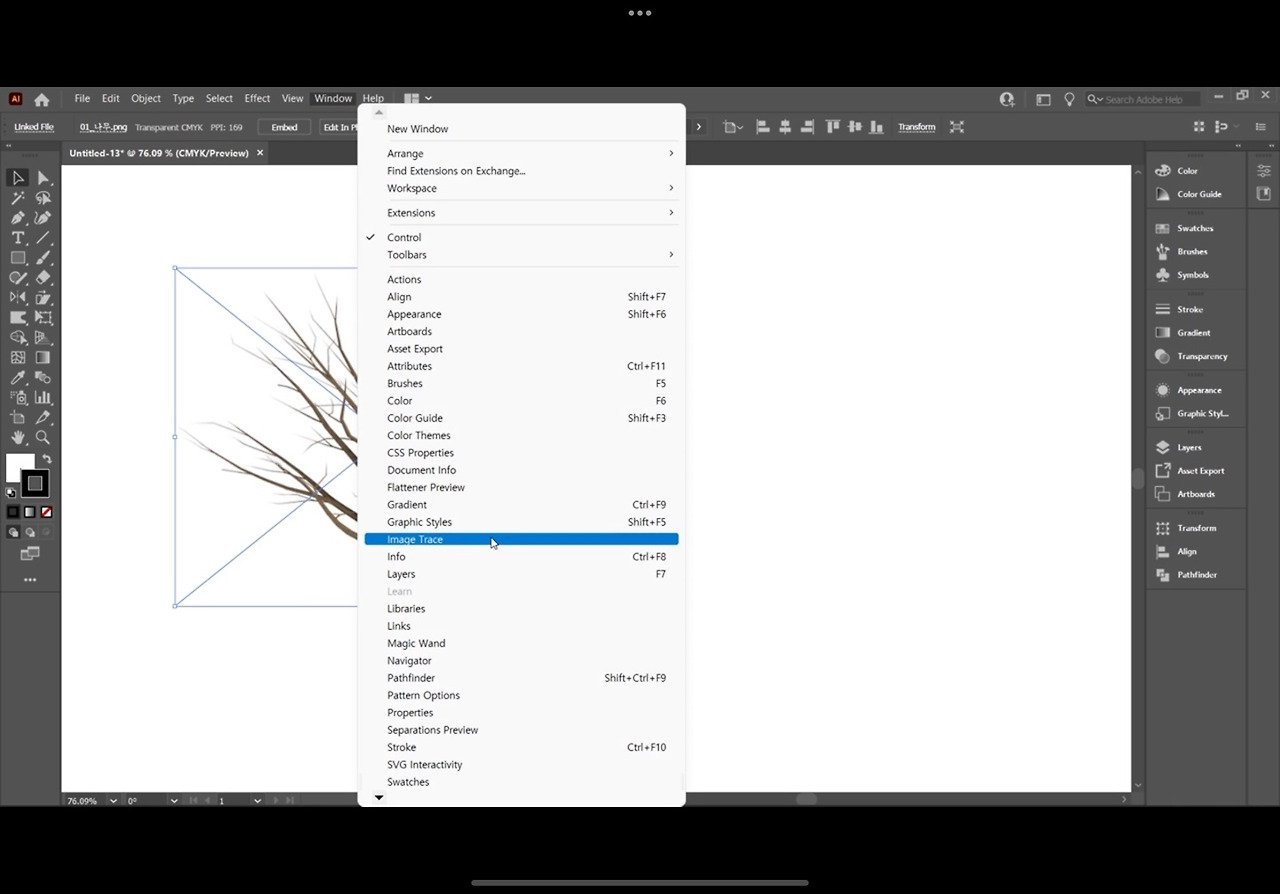Select the Paintbrush tool
Image resolution: width=1280 pixels, height=894 pixels.
(x=43, y=258)
